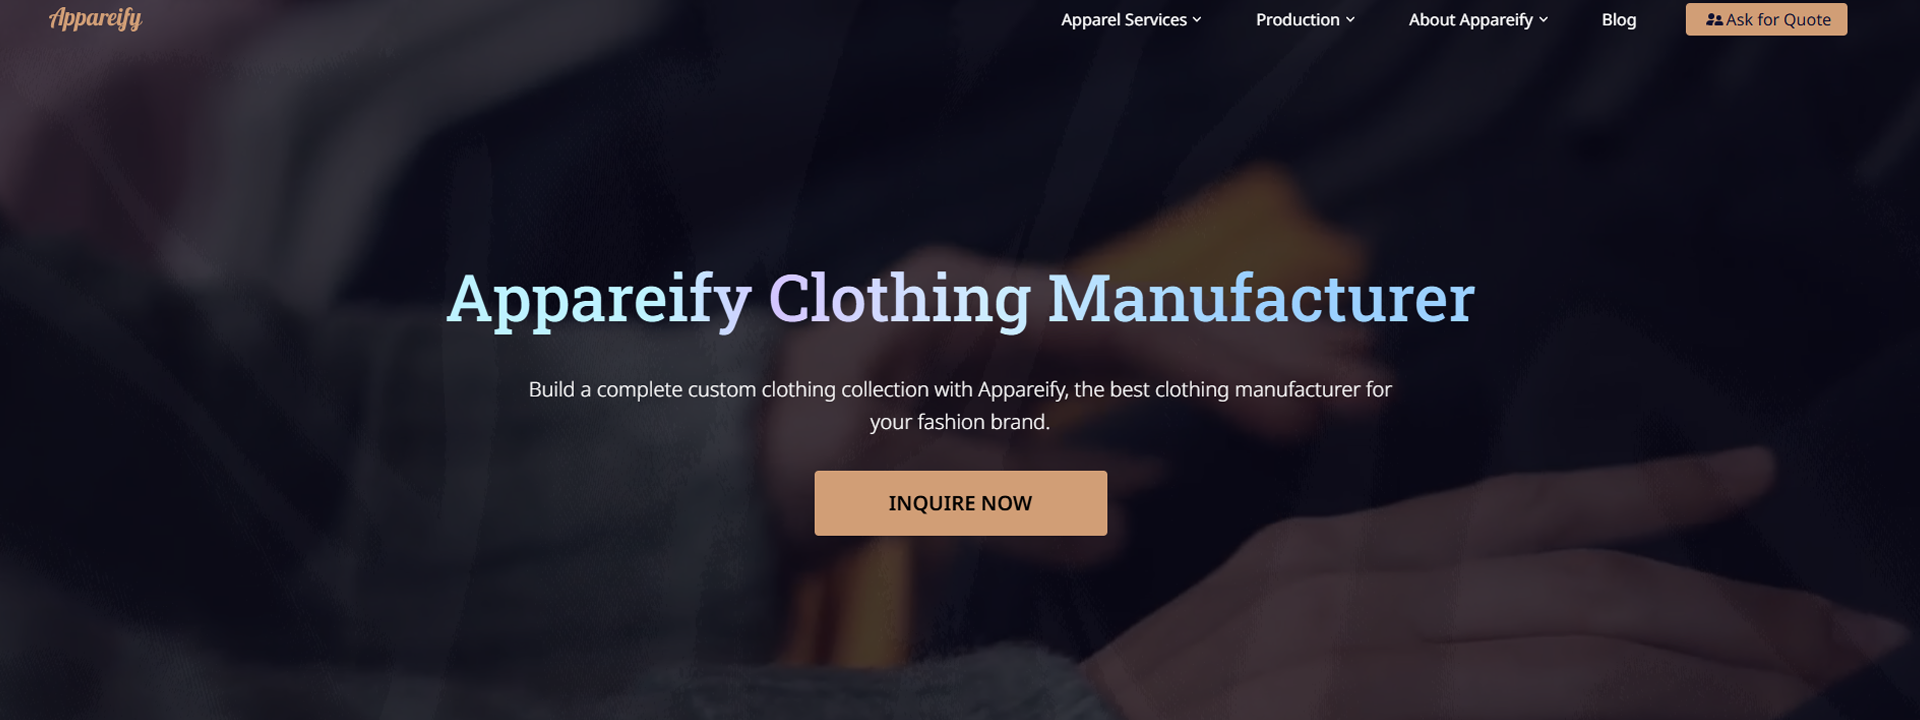
Task: Click the word Appareify in the headline
Action: pyautogui.click(x=598, y=298)
